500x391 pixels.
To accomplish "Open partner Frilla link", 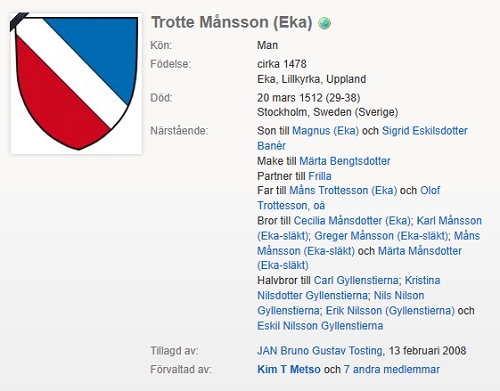I will 320,176.
